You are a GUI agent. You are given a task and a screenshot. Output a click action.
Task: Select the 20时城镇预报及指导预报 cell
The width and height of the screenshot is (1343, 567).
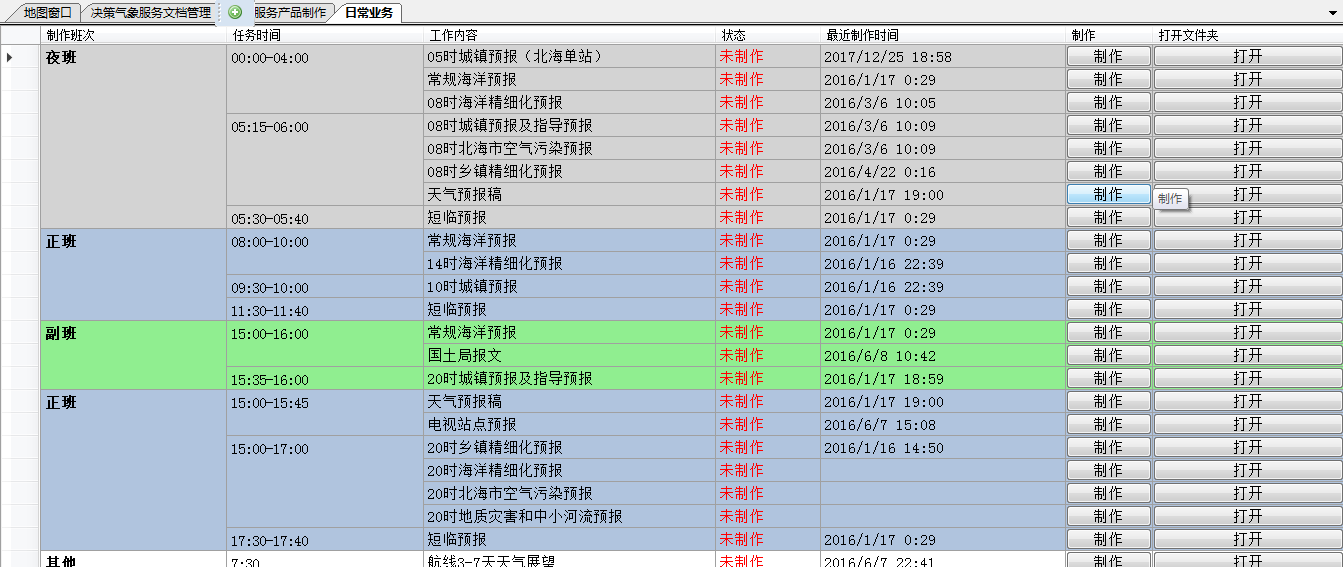568,379
